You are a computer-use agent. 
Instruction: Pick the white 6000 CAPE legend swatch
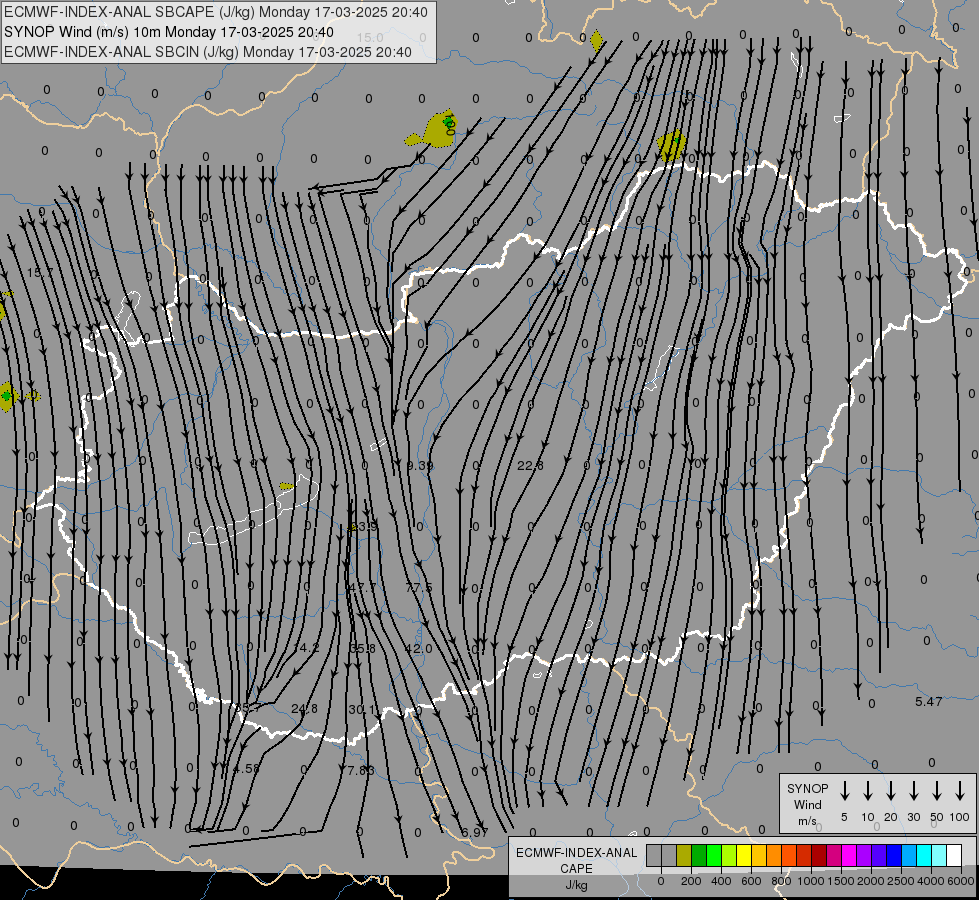click(954, 855)
